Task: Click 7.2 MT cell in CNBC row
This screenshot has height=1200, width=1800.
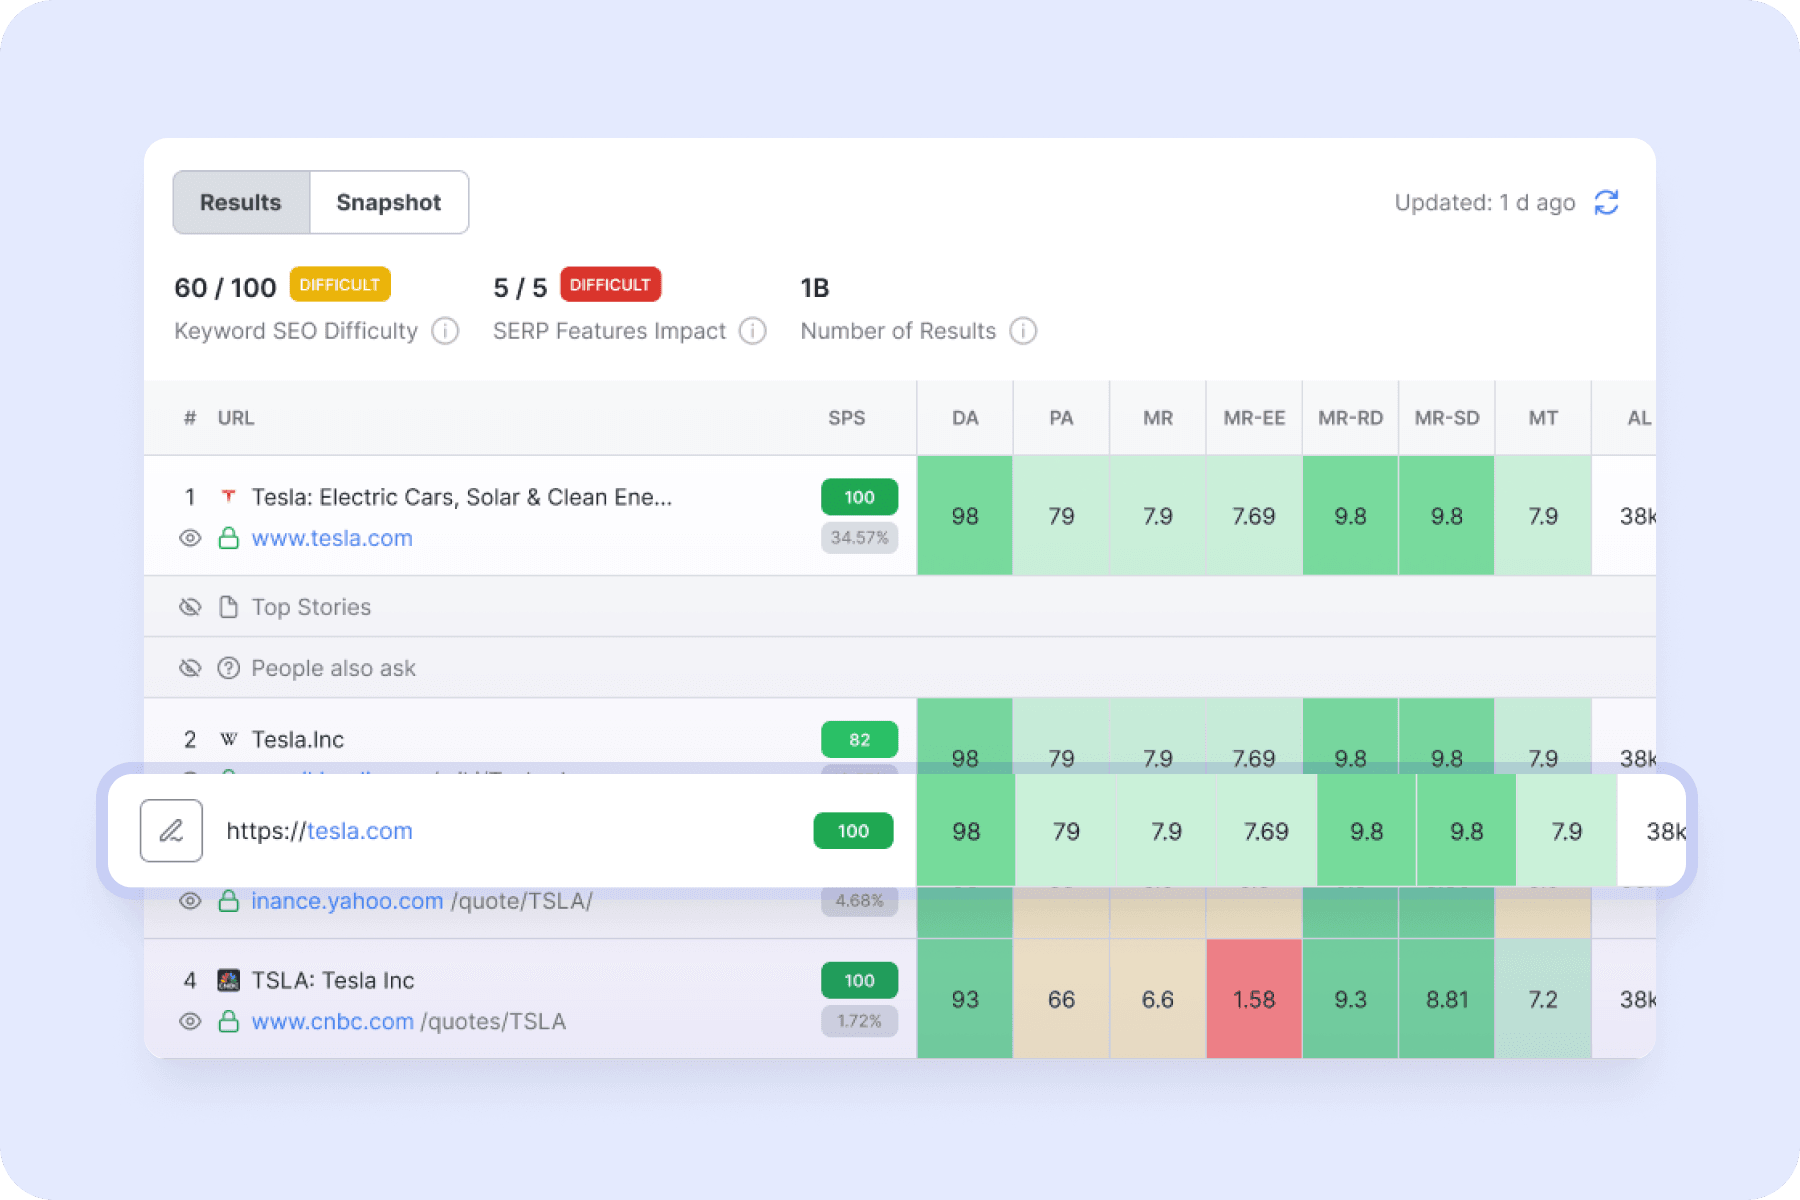Action: tap(1543, 999)
